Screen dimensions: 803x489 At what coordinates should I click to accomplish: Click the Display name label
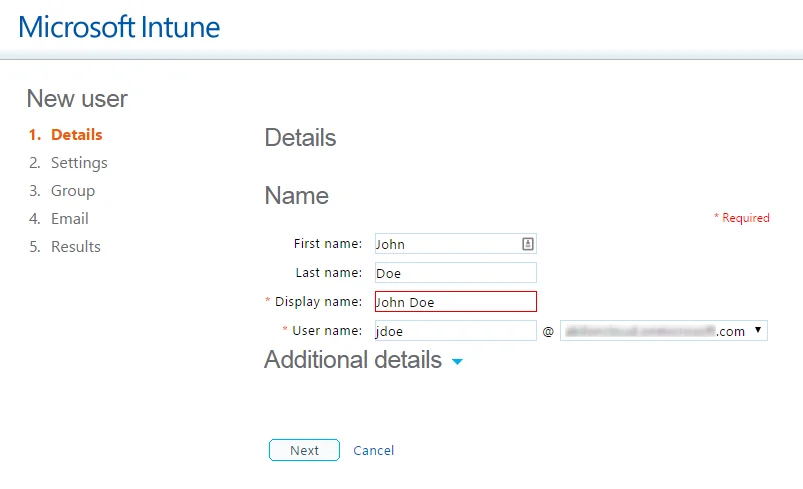318,302
